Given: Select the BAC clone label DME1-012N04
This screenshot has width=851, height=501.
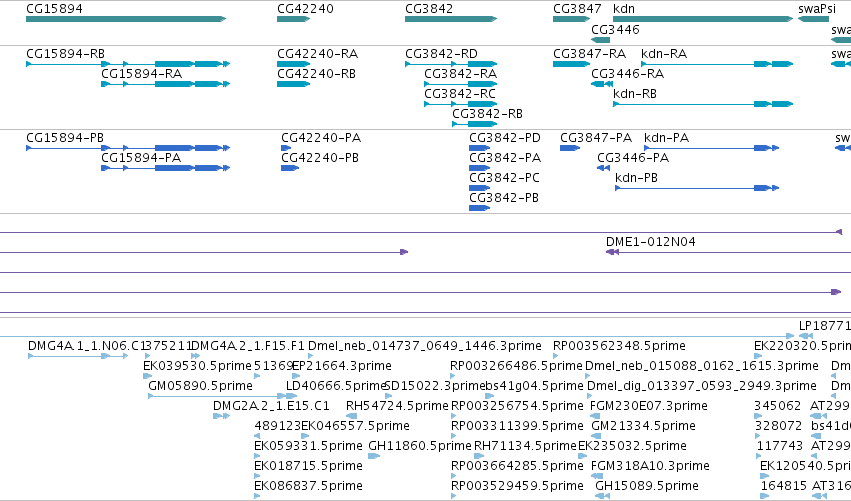Looking at the screenshot, I should pos(651,242).
